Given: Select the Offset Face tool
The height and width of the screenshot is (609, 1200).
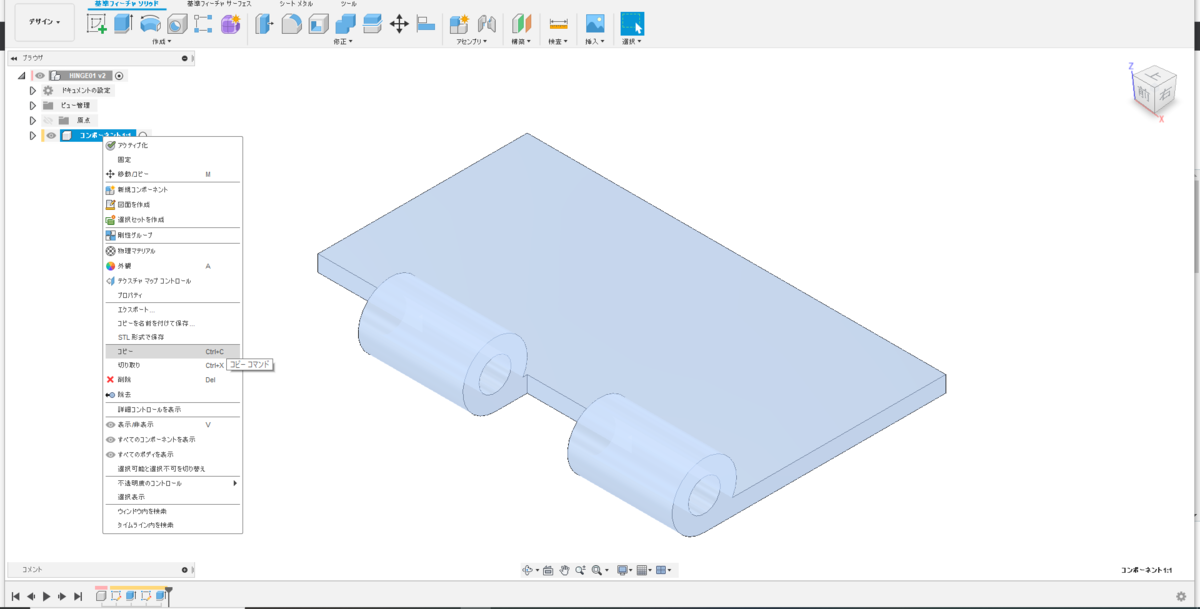Looking at the screenshot, I should click(x=372, y=23).
